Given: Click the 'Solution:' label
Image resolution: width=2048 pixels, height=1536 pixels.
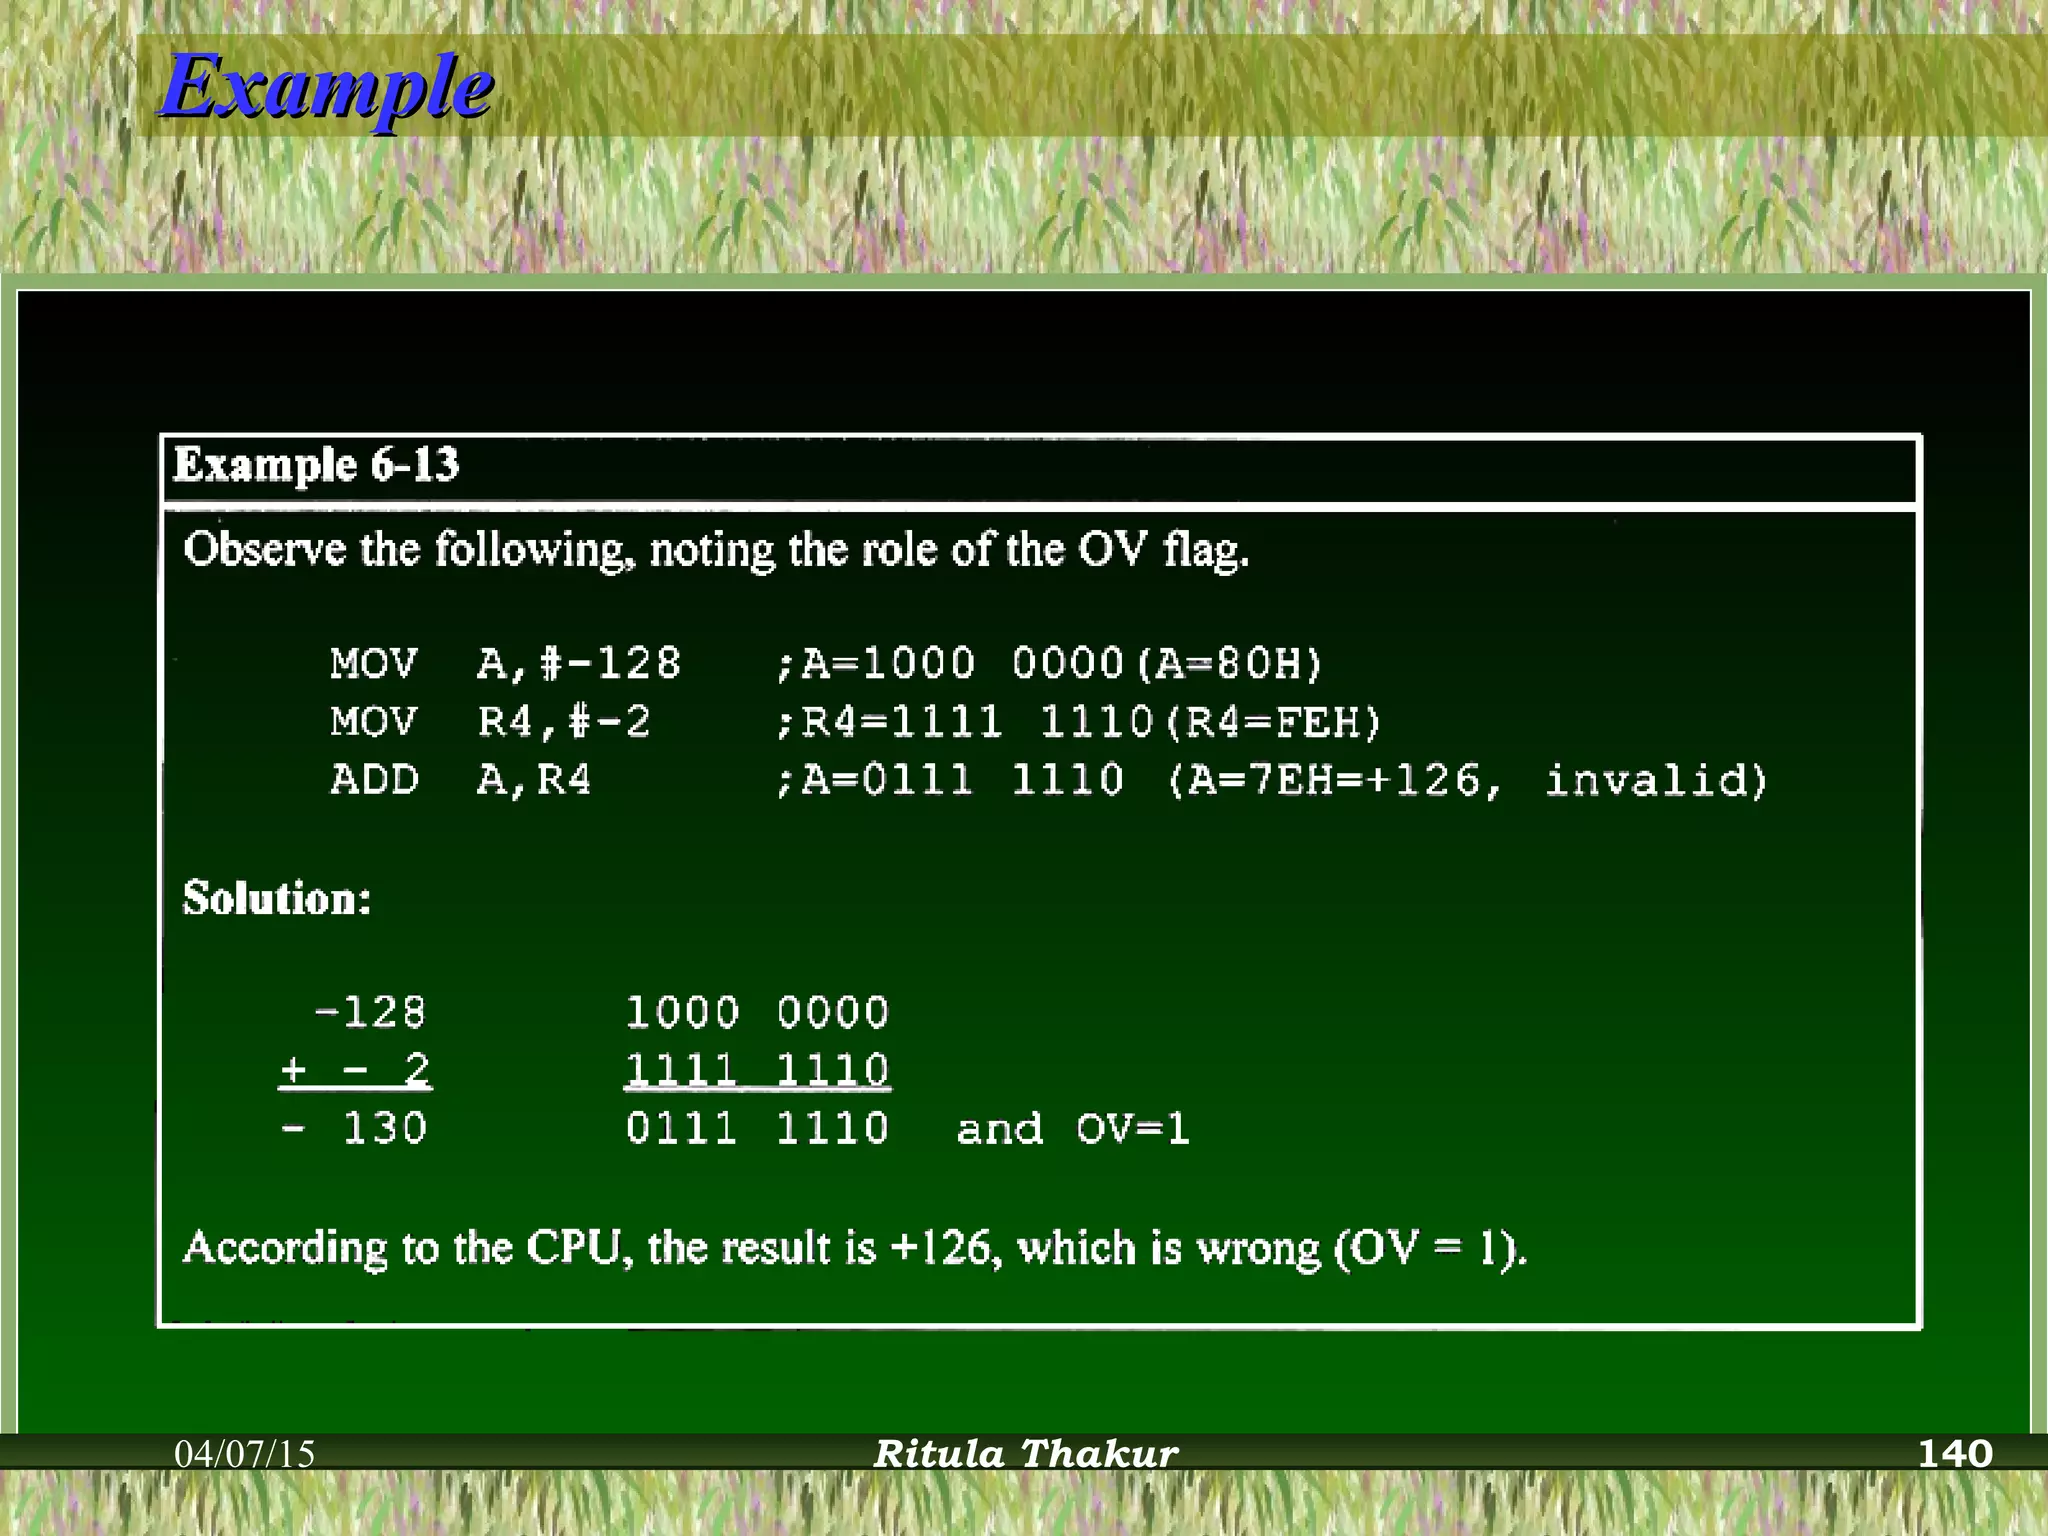Looking at the screenshot, I should 277,899.
